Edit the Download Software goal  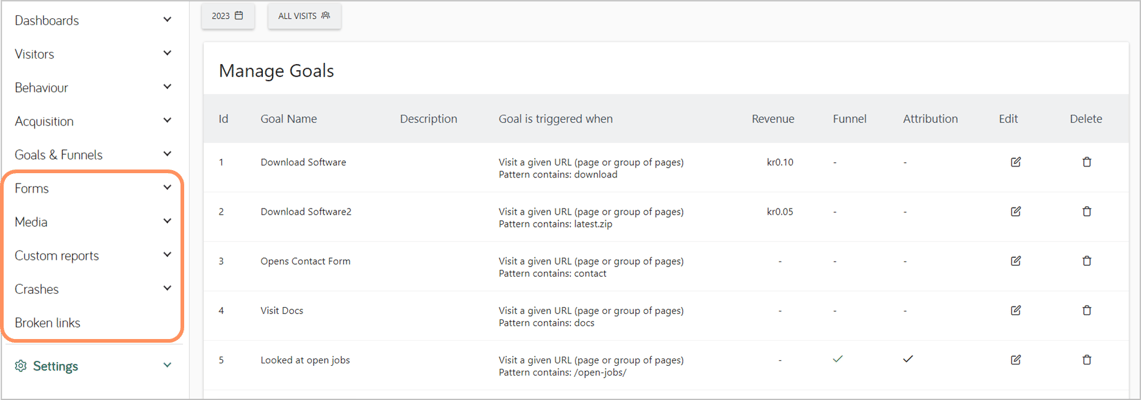[1016, 162]
